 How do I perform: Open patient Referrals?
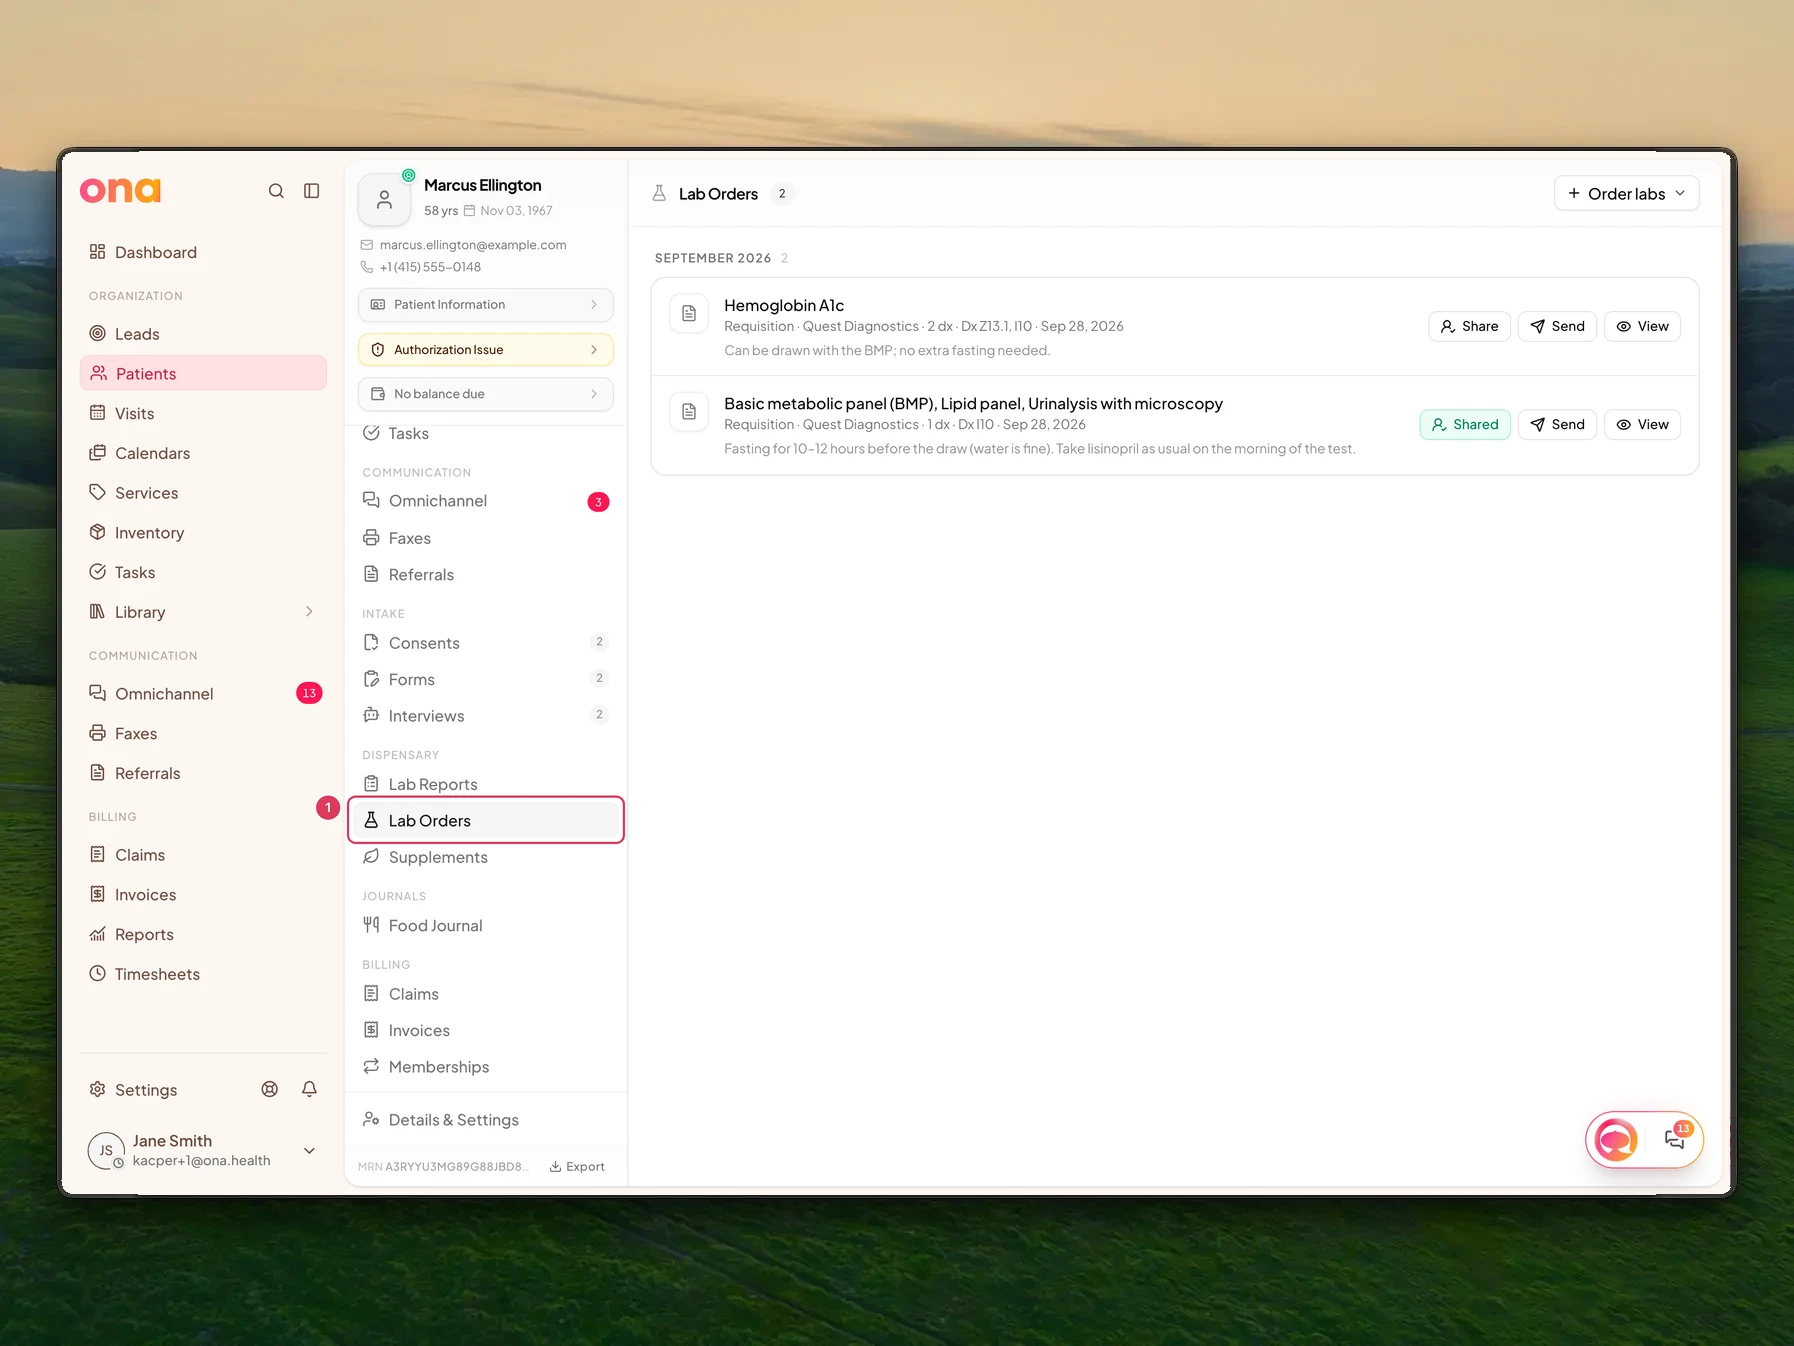click(486, 575)
